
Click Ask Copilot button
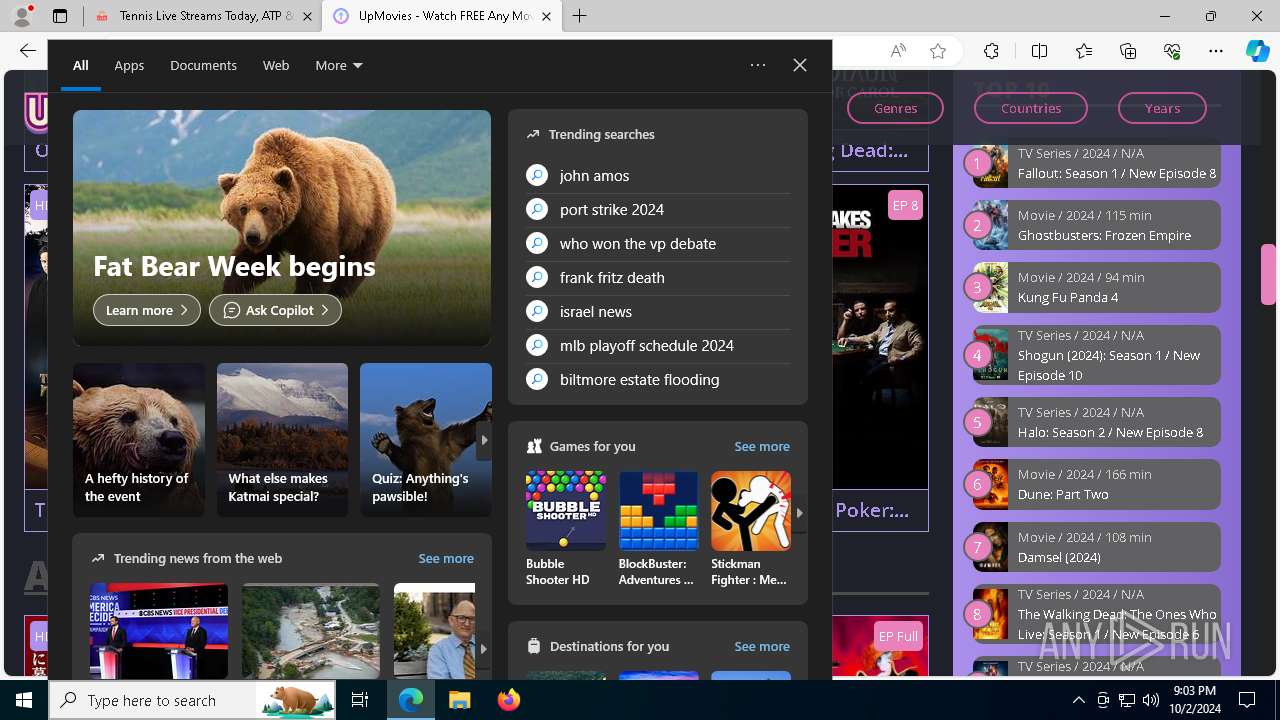(x=275, y=310)
